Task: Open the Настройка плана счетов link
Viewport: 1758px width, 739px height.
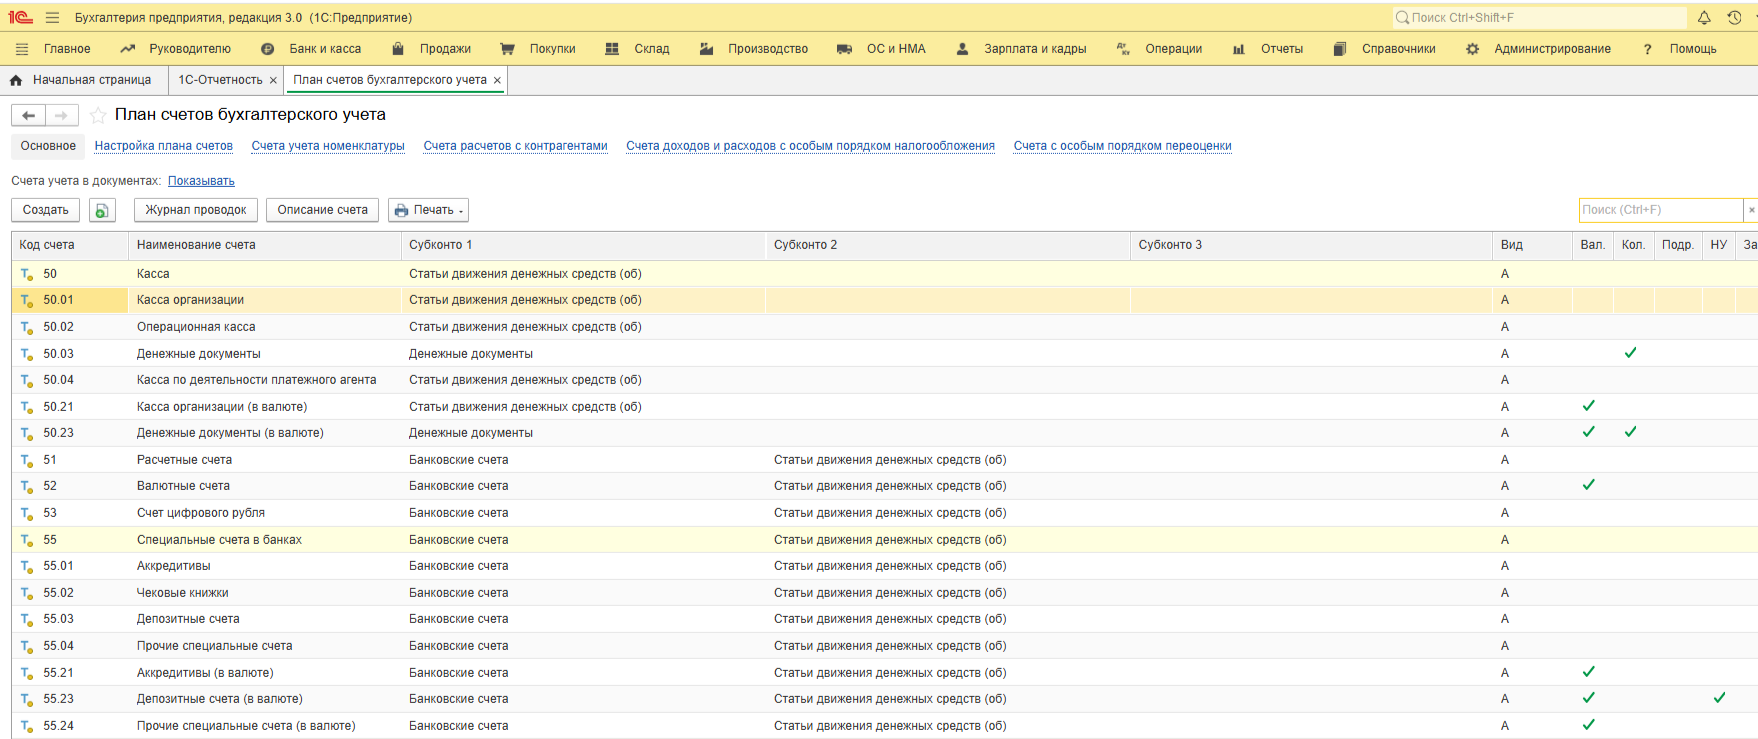Action: tap(164, 146)
